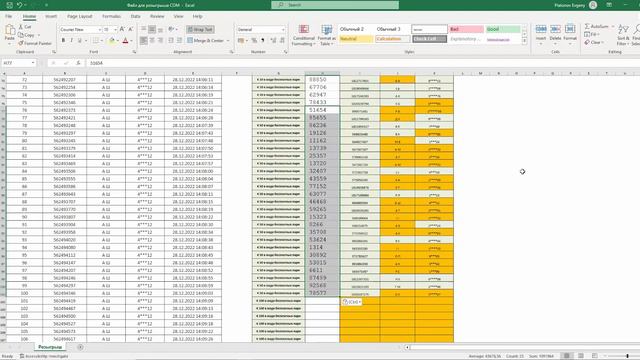
Task: Select the cell containing 51454
Action: click(322, 110)
